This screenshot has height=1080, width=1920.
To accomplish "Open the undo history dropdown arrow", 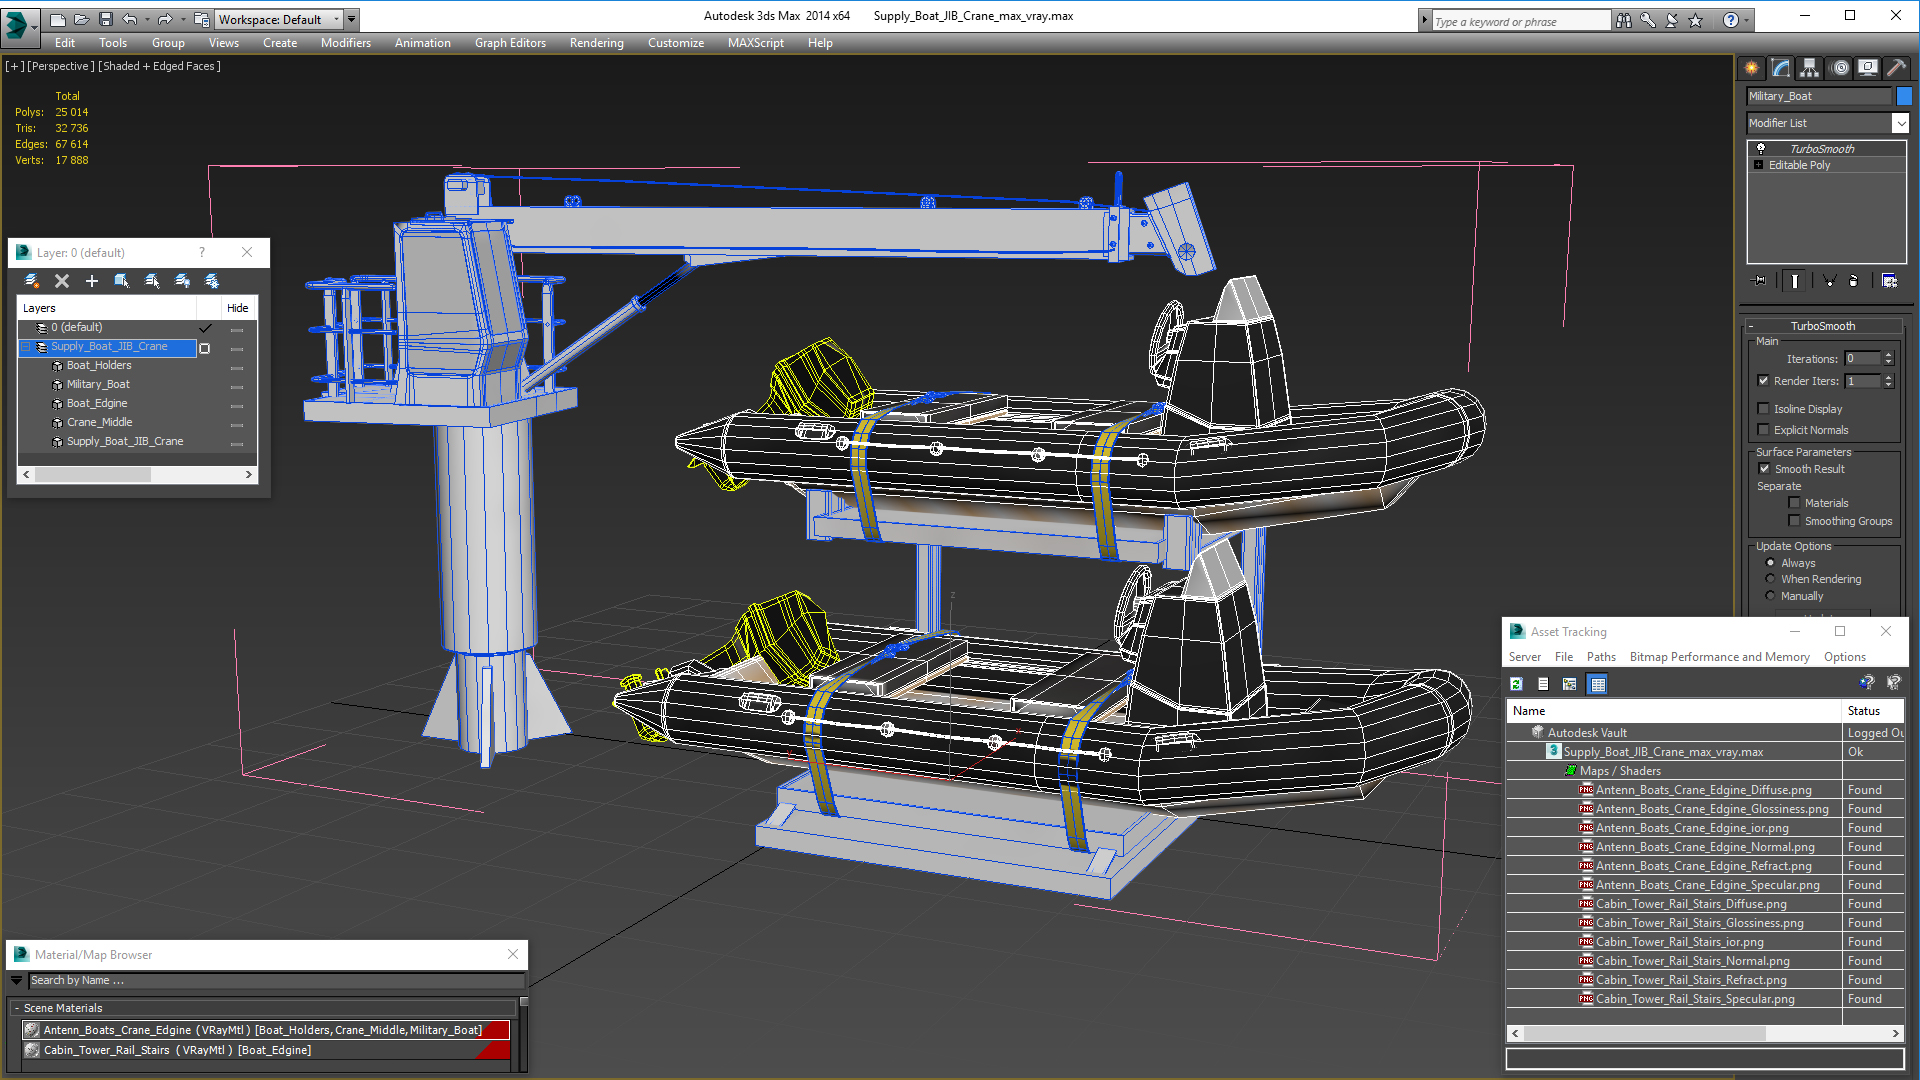I will coord(147,19).
